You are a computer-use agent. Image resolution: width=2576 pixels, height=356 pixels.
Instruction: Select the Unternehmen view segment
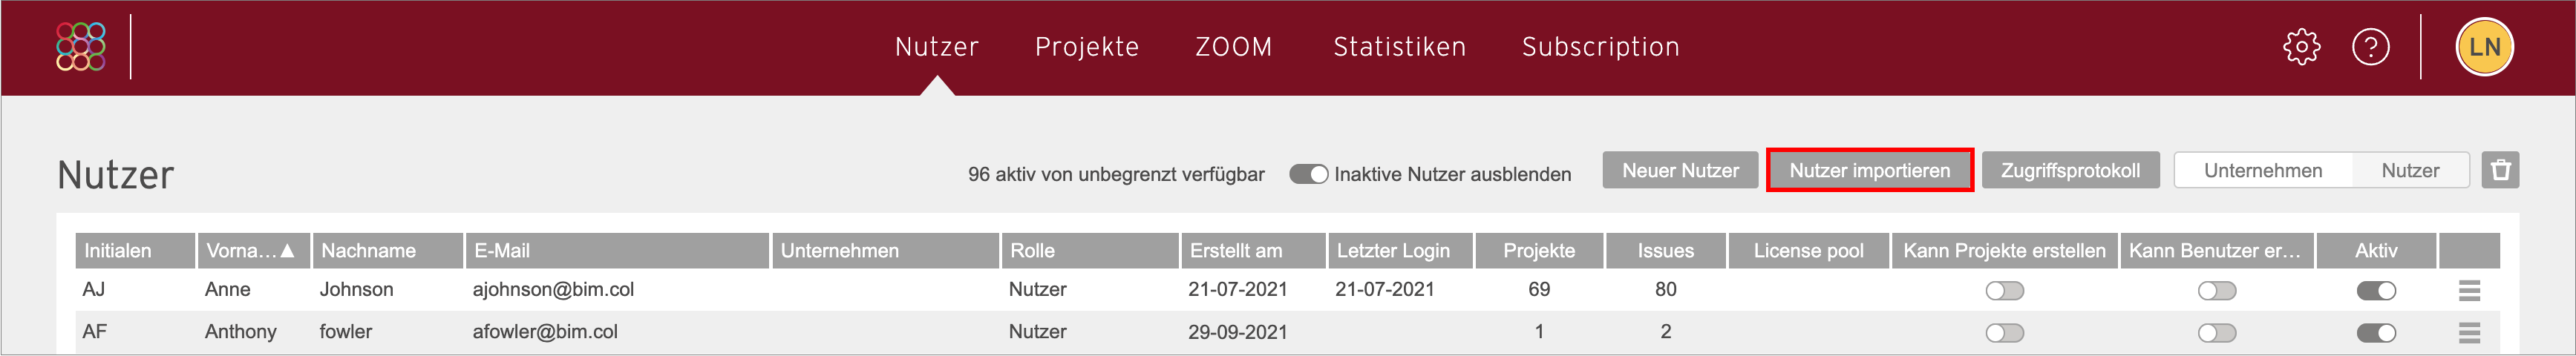(x=2263, y=170)
